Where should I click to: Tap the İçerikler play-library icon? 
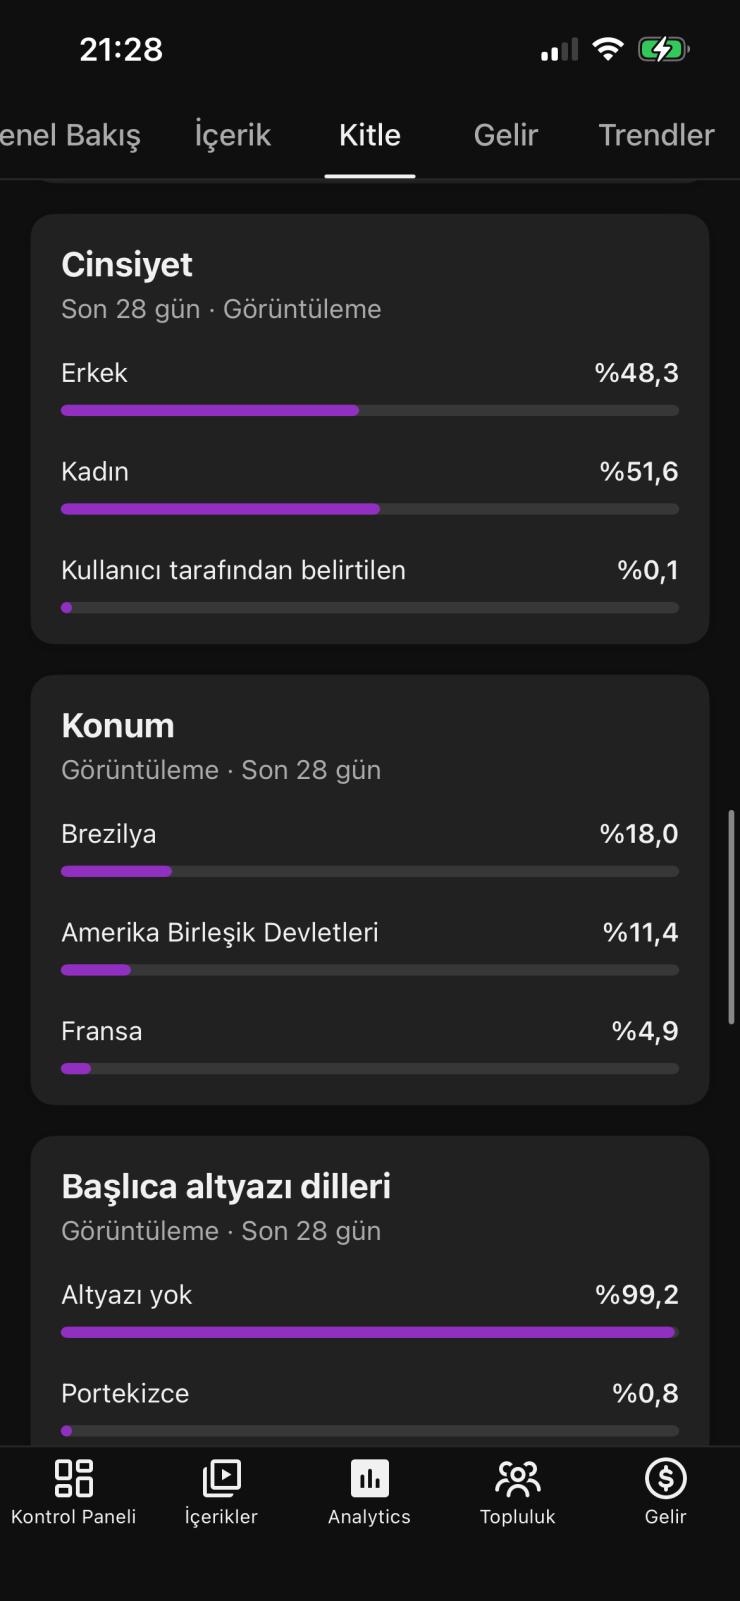(x=221, y=1478)
